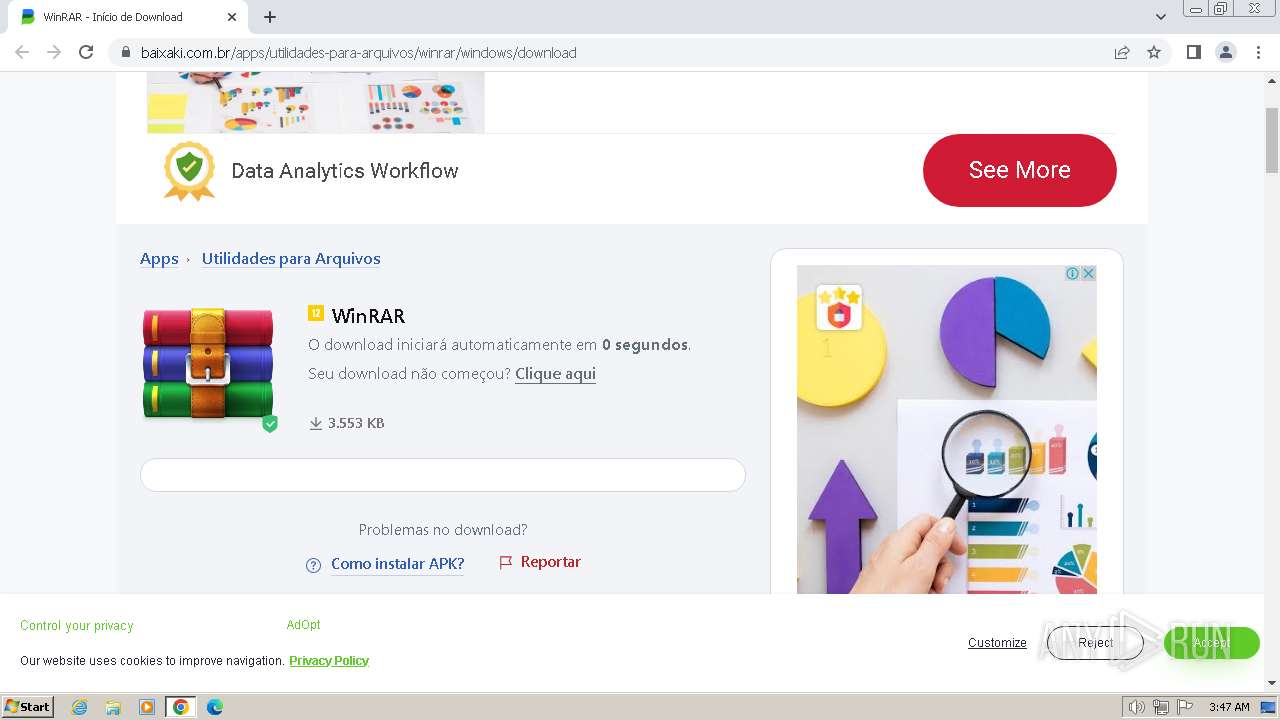Select the WinRAR - Início de Download tab
Viewport: 1280px width, 720px height.
[x=128, y=17]
